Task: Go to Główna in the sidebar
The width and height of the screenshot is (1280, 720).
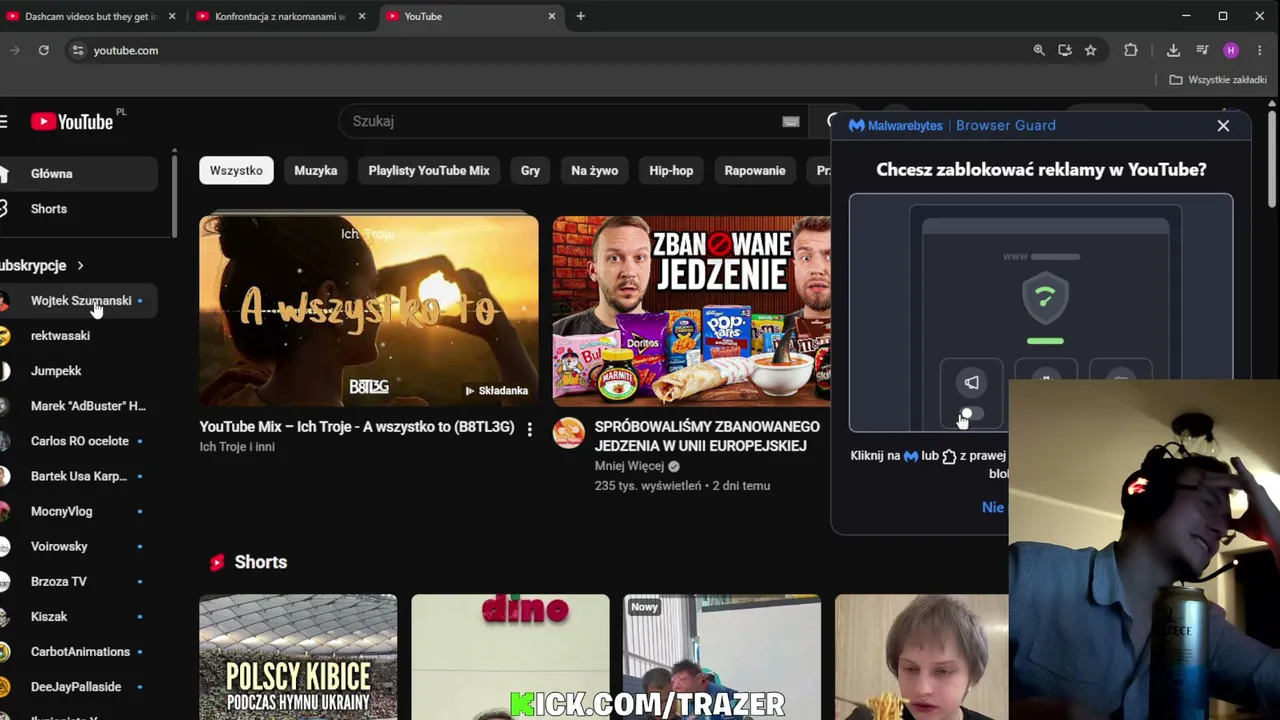Action: [78, 174]
